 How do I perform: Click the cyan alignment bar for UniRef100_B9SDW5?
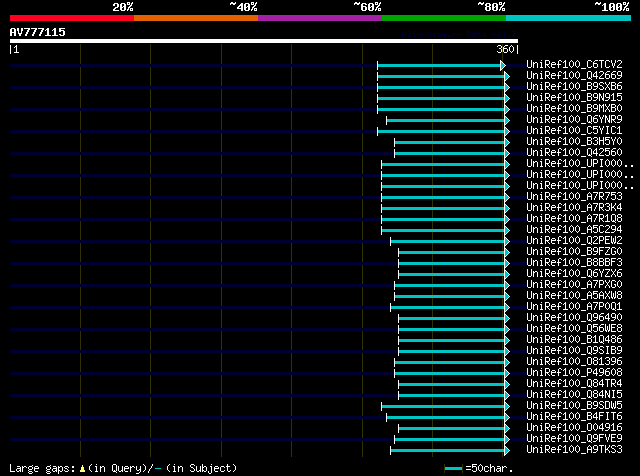[443, 407]
